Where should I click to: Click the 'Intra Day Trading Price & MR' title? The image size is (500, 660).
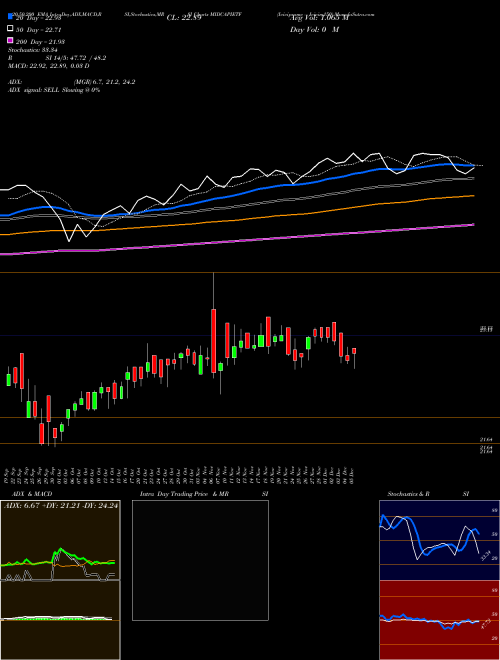click(x=184, y=494)
